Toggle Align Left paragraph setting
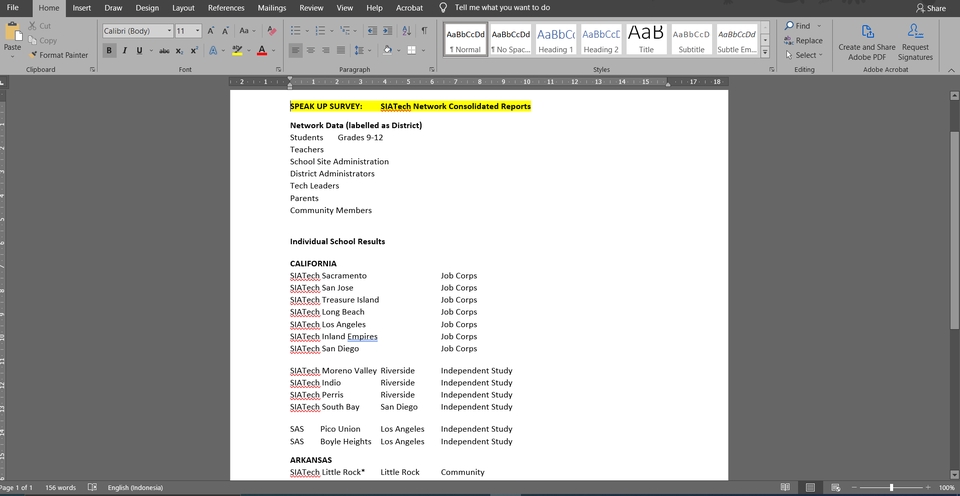Viewport: 960px width, 496px height. tap(296, 50)
